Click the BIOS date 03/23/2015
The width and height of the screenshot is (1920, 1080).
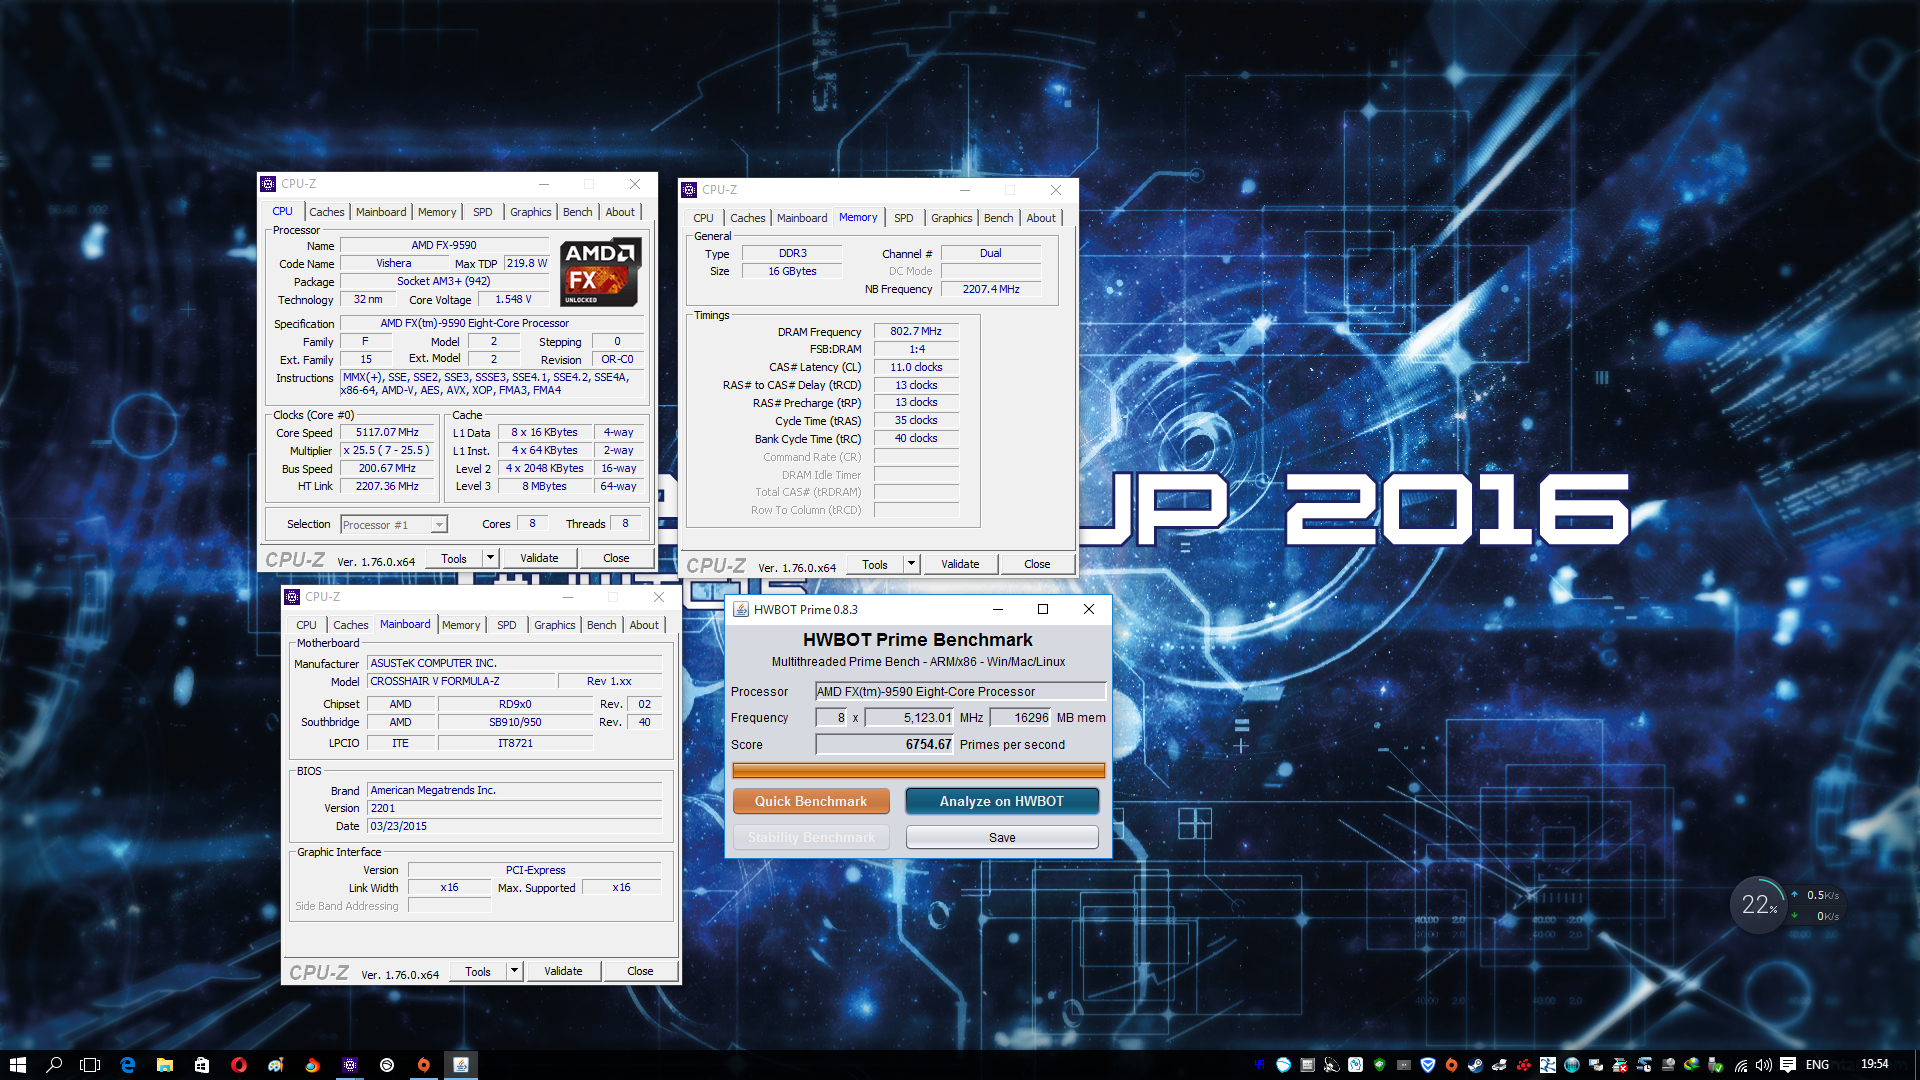pyautogui.click(x=514, y=826)
